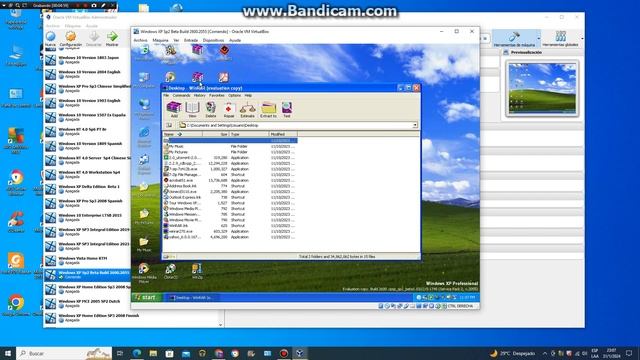Open WinRAR Commands menu
640x360 pixels.
pos(181,96)
